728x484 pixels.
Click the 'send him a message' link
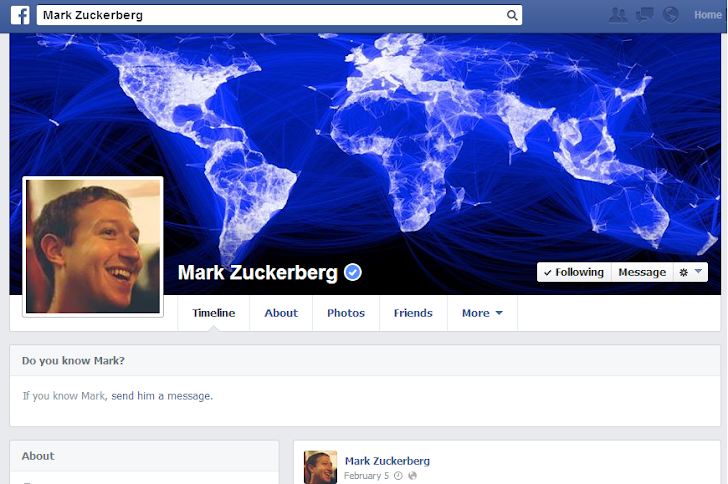pos(162,396)
